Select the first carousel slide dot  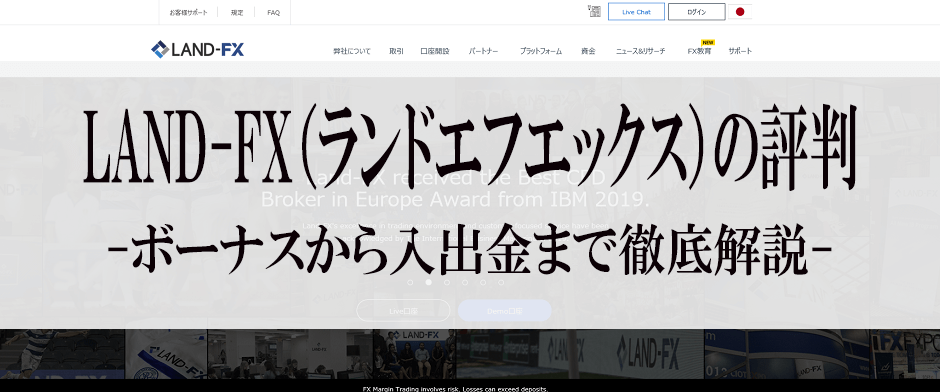coord(410,282)
